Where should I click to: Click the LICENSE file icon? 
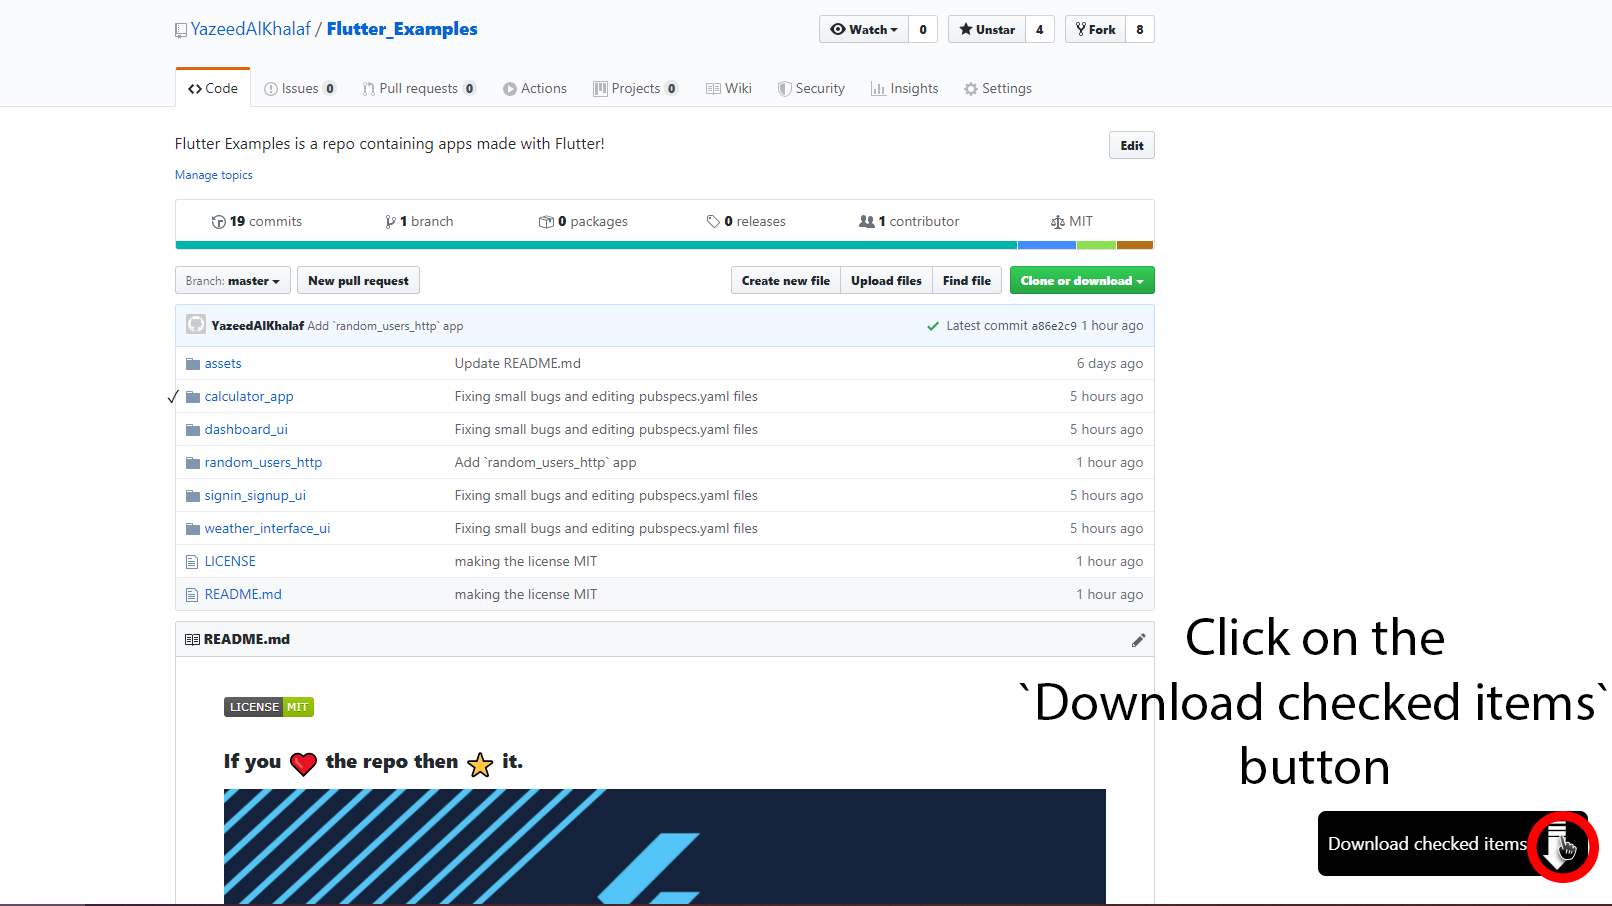click(192, 562)
